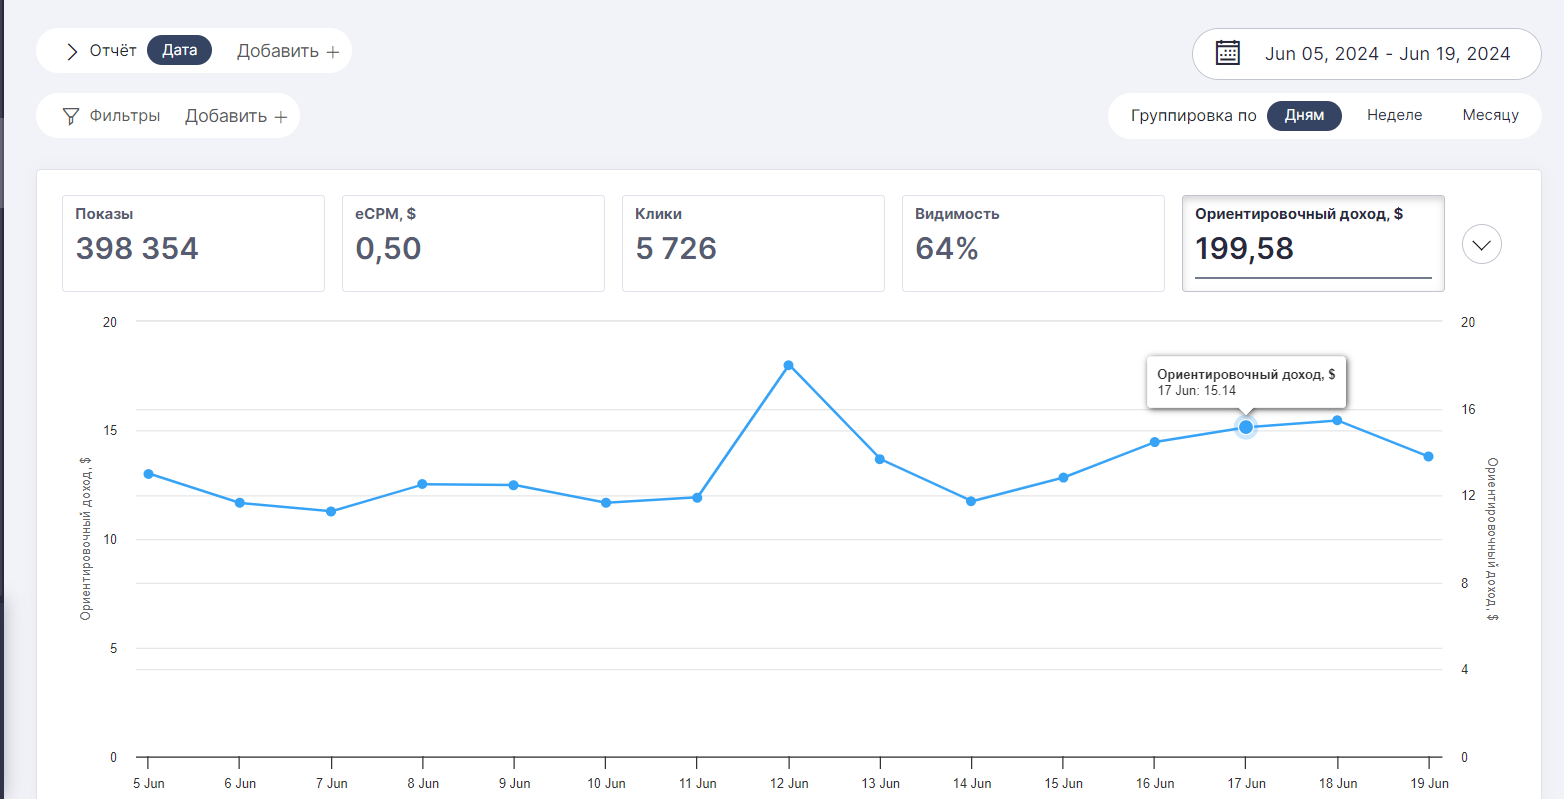This screenshot has height=799, width=1564.
Task: Click the funnel filter icon
Action: [x=70, y=116]
